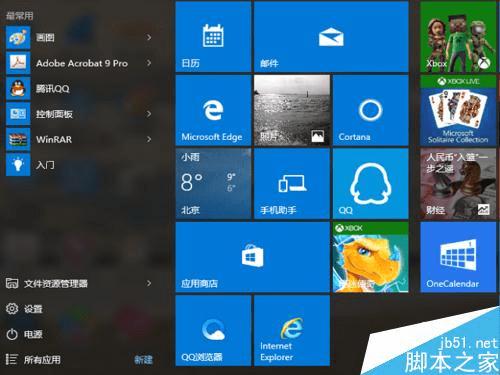Expand the WinRAR jump list arrow

coord(149,139)
